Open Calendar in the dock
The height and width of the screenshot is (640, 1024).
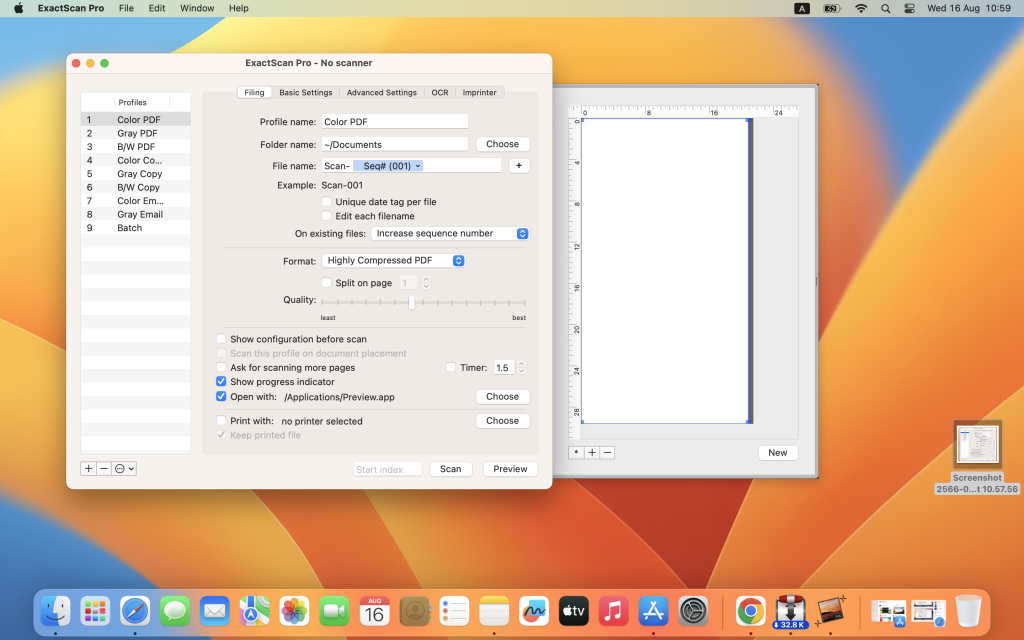(374, 611)
